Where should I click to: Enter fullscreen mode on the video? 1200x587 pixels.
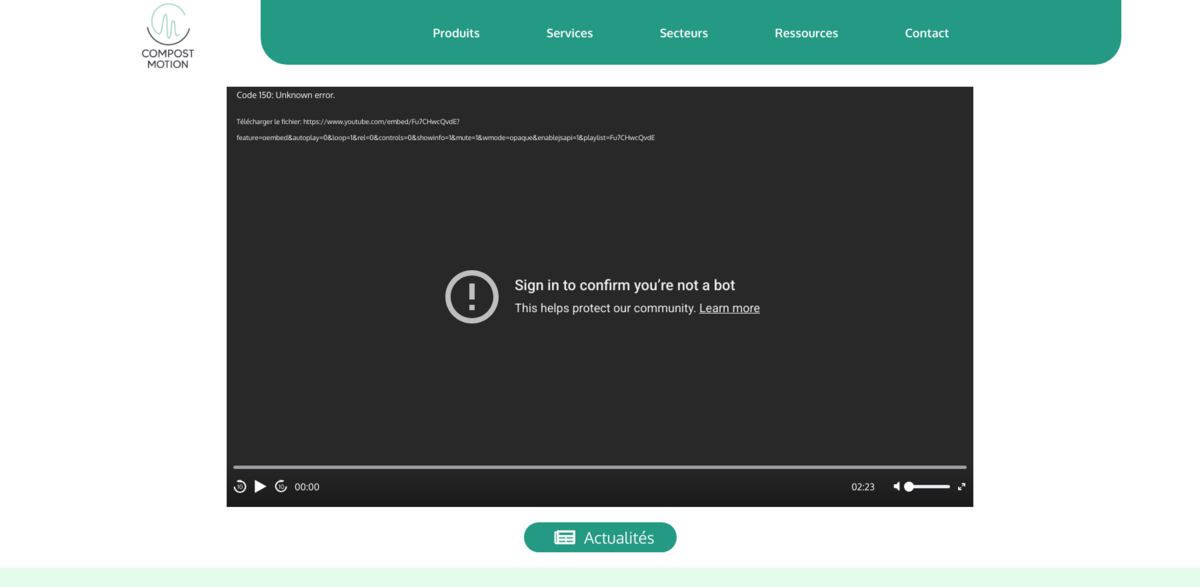pos(961,487)
